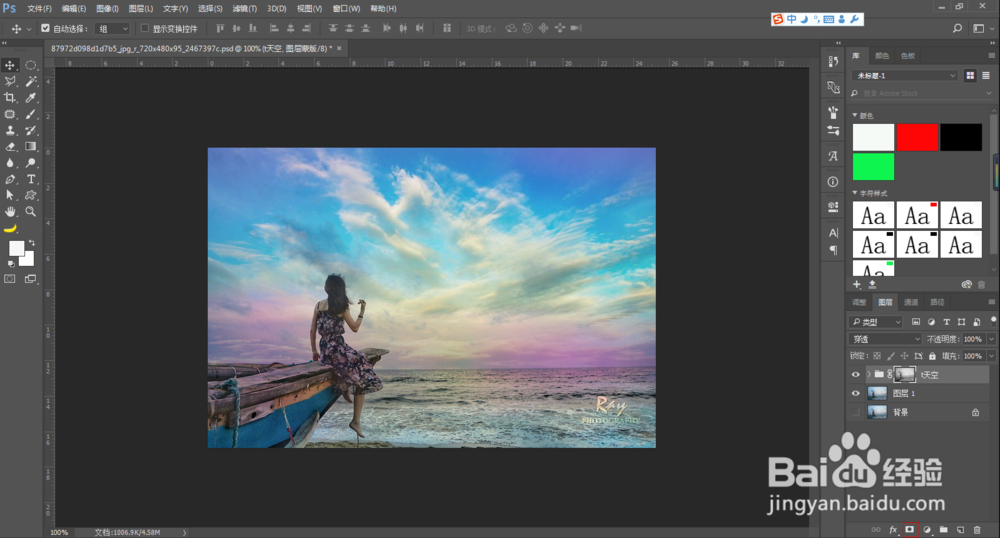The image size is (1000, 538).
Task: Select the Zoom tool in toolbar
Action: (x=31, y=212)
